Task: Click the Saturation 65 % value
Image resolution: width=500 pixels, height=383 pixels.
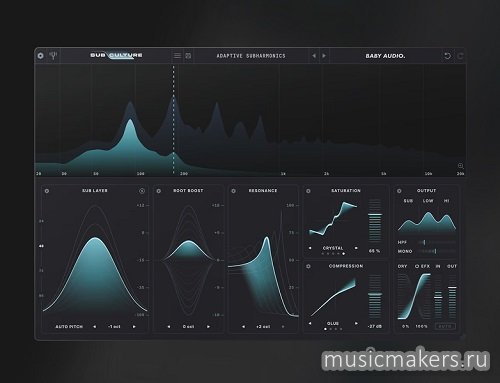Action: click(x=375, y=251)
